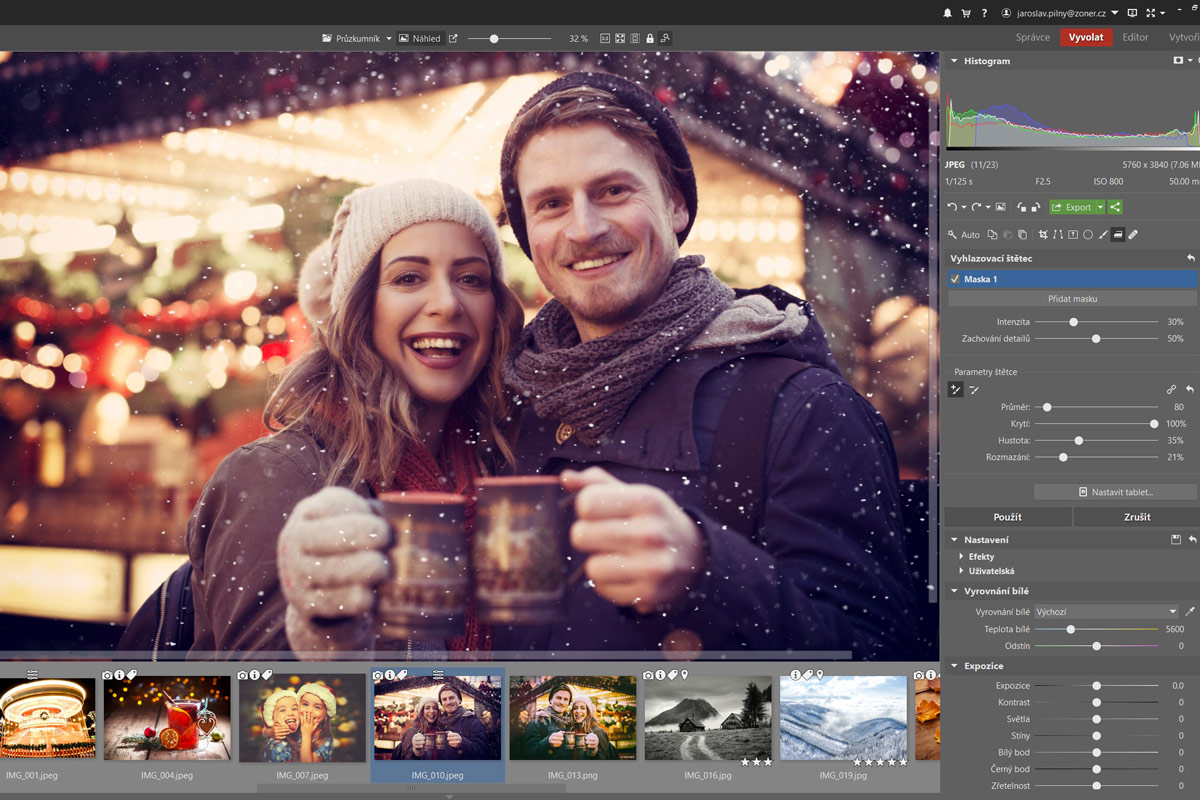Switch brush to subtract-from-mask mode

(974, 390)
